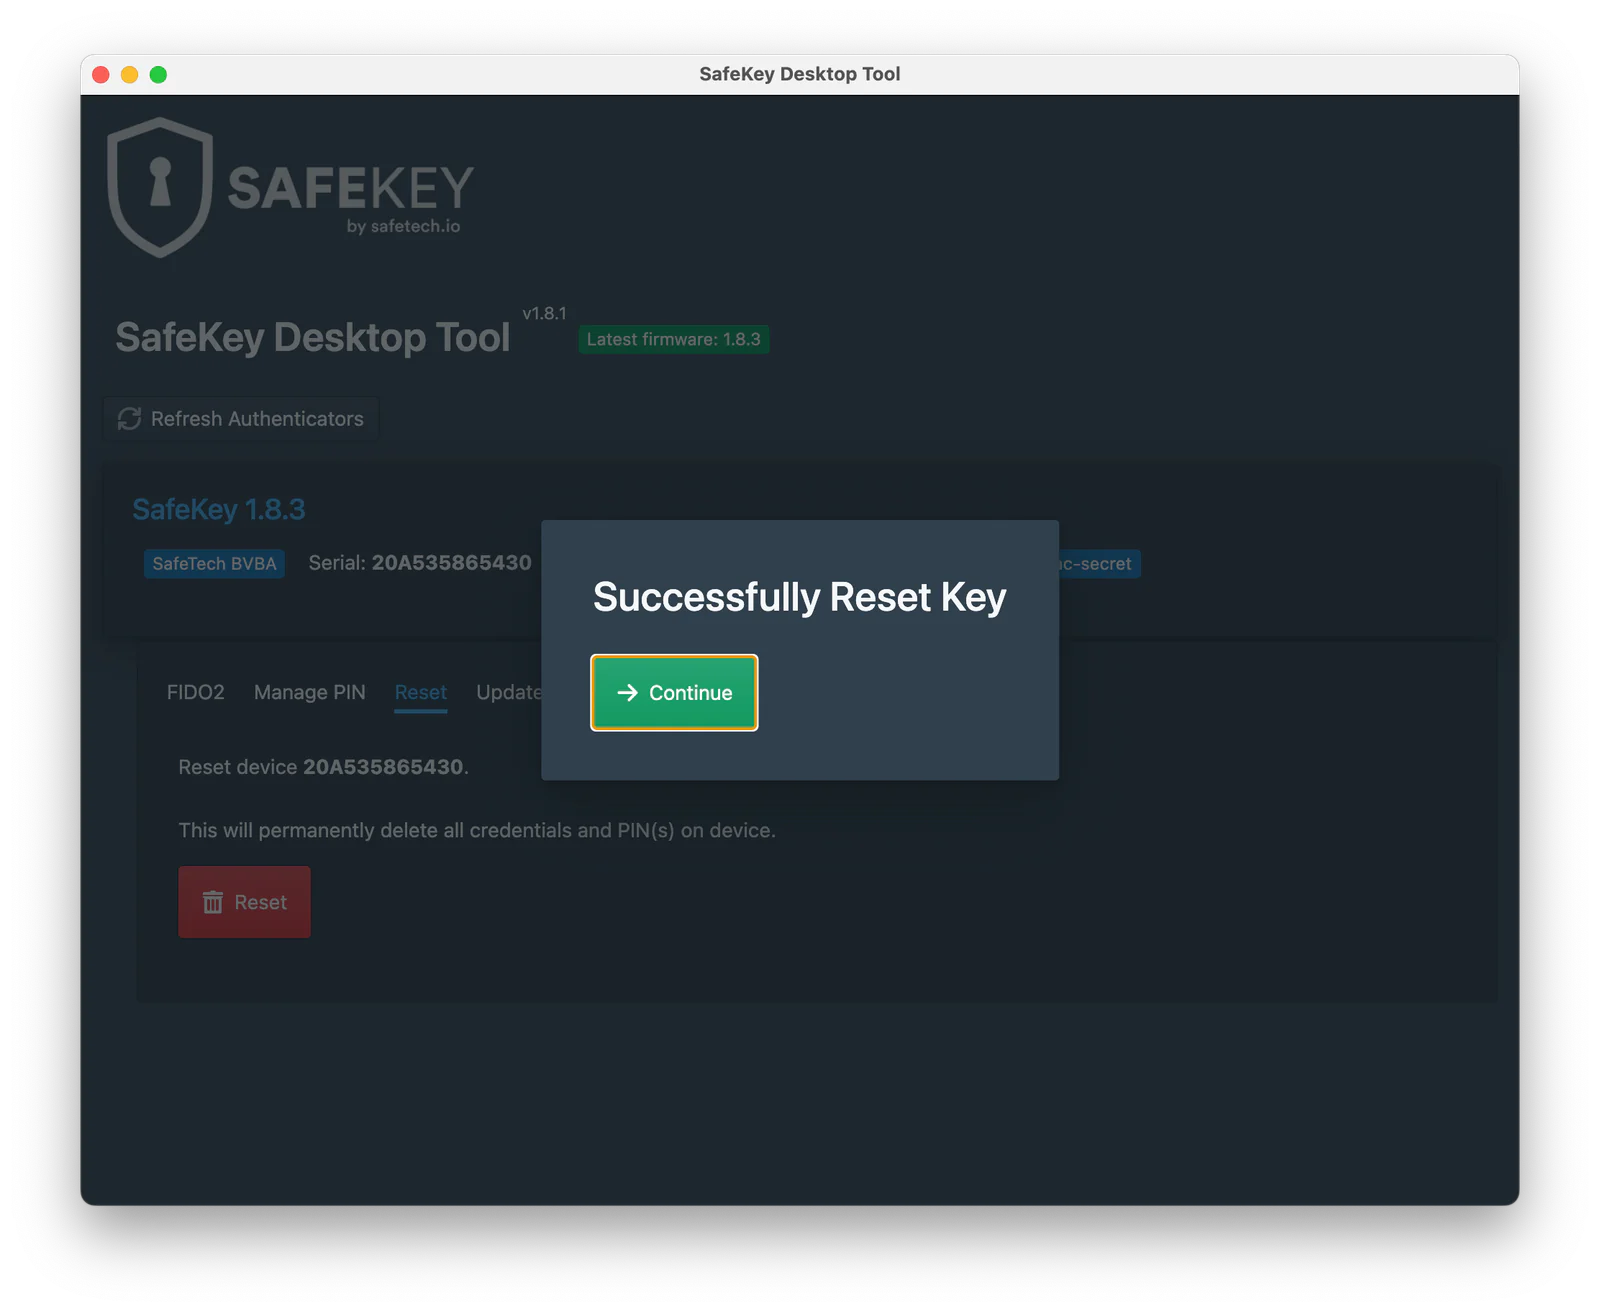Viewport: 1600px width, 1312px height.
Task: Click the red Reset button
Action: click(x=244, y=902)
